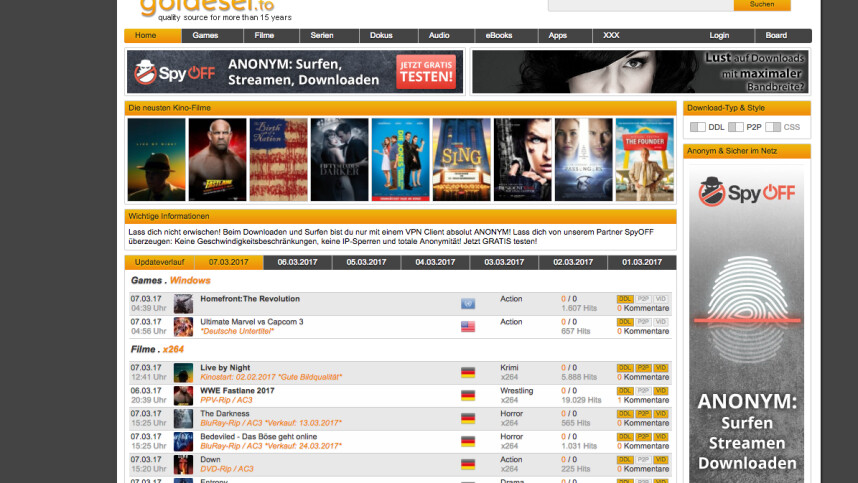This screenshot has height=483, width=858.
Task: Click the US flag for Ultimate Marvel vs Capcom 3
Action: click(x=468, y=327)
